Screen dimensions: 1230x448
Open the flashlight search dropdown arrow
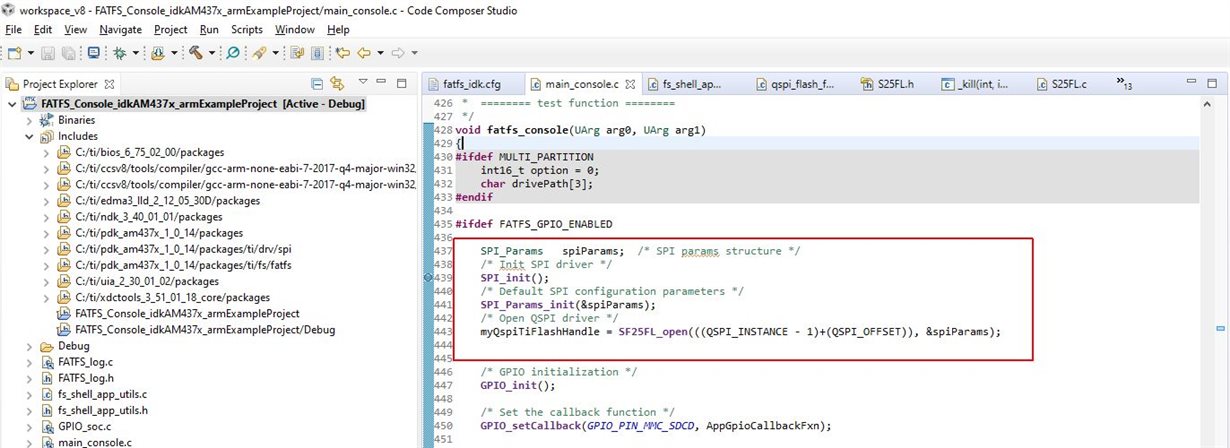pyautogui.click(x=274, y=53)
